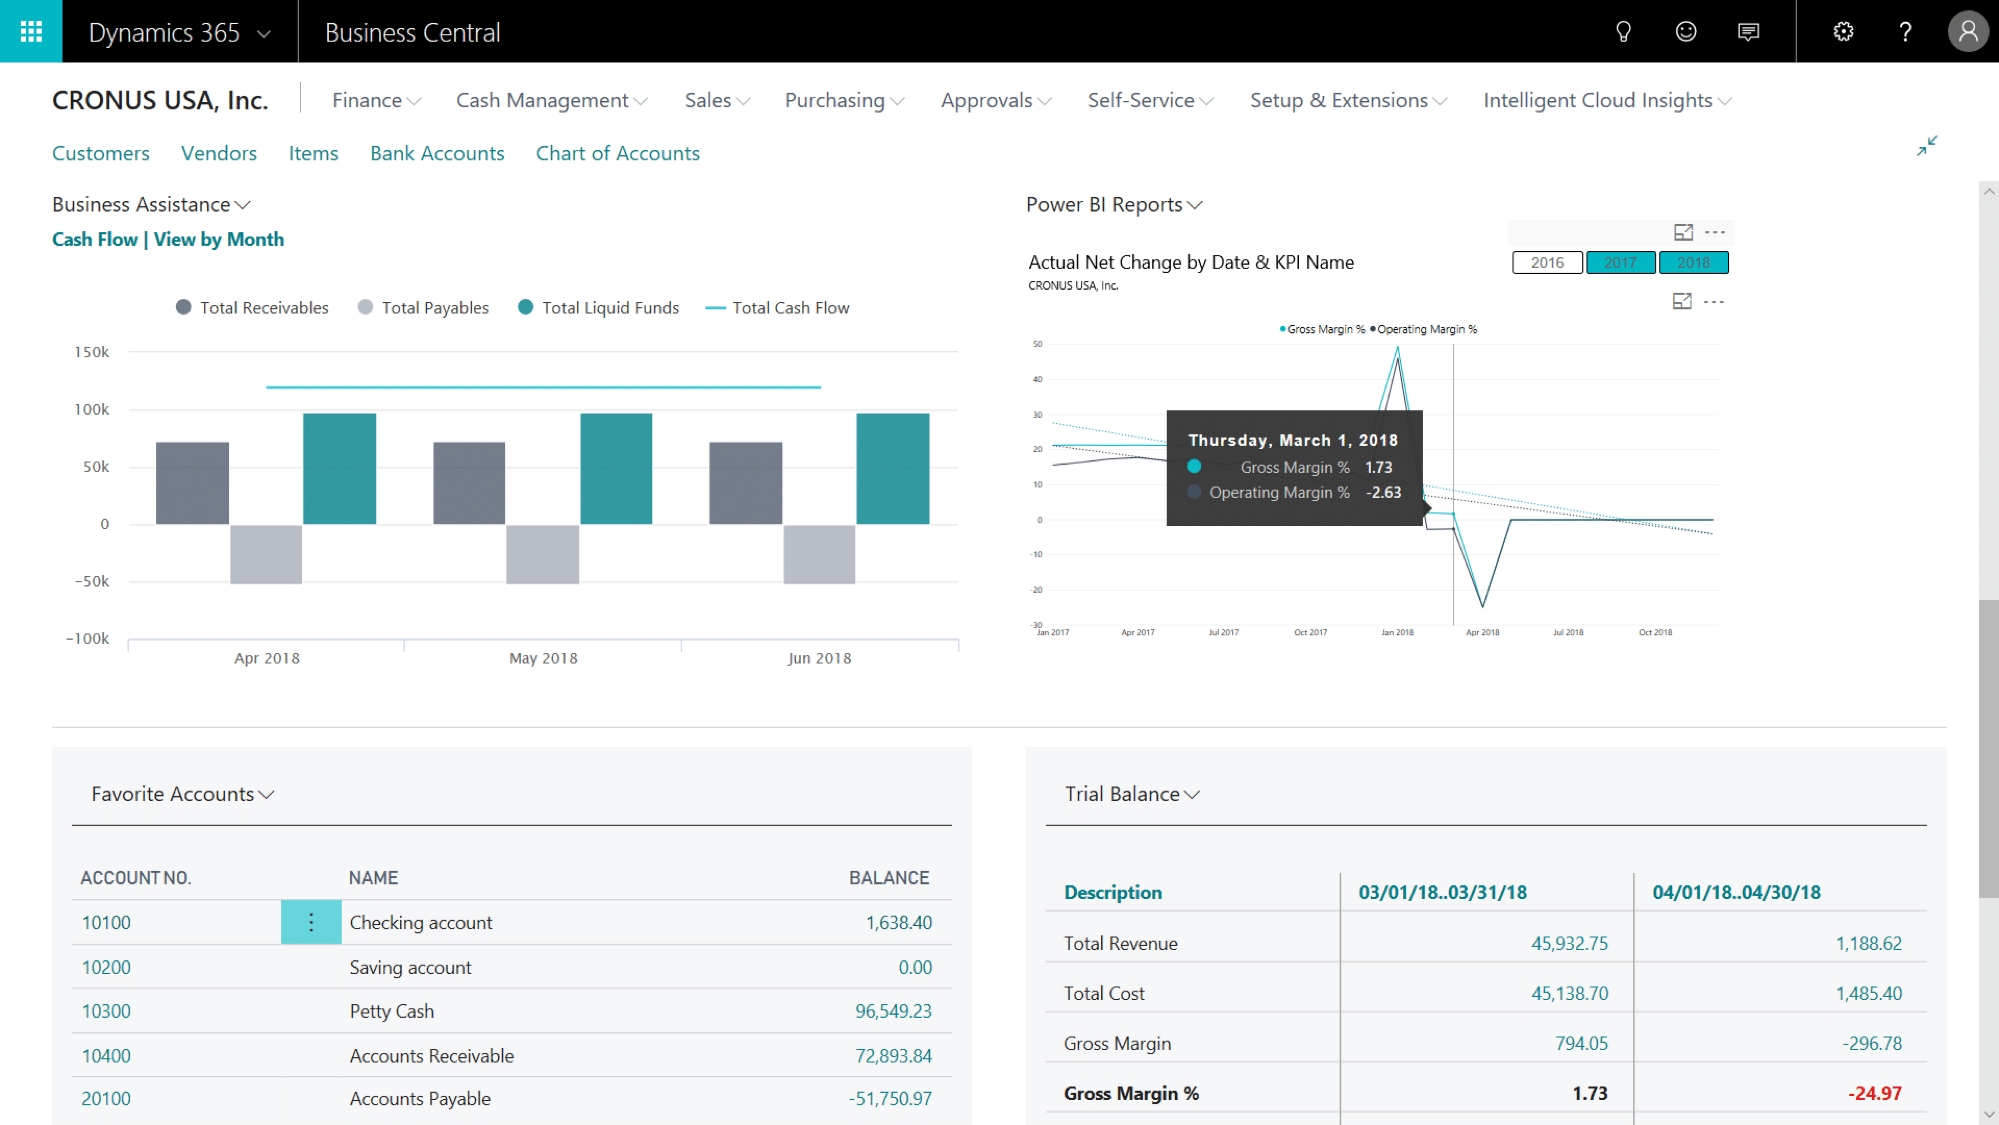The height and width of the screenshot is (1125, 1999).
Task: Open Cash Flow View by Month
Action: coord(167,239)
